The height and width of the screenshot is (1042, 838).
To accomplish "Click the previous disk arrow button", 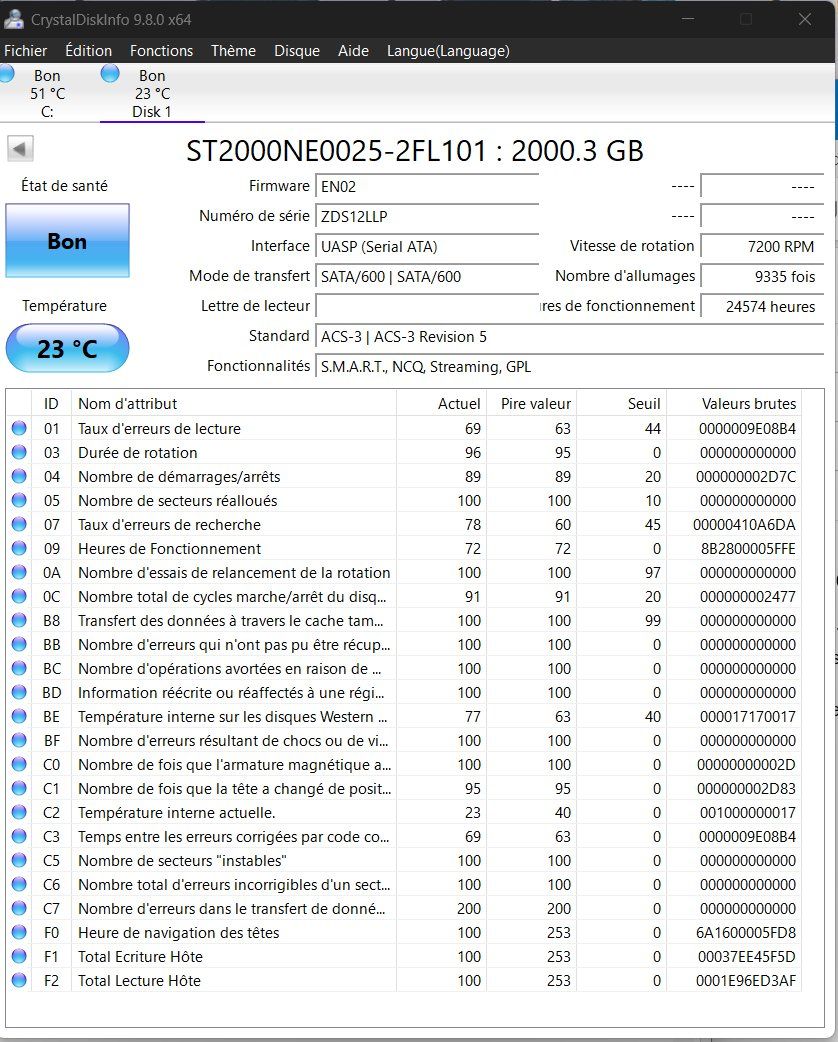I will pyautogui.click(x=20, y=148).
